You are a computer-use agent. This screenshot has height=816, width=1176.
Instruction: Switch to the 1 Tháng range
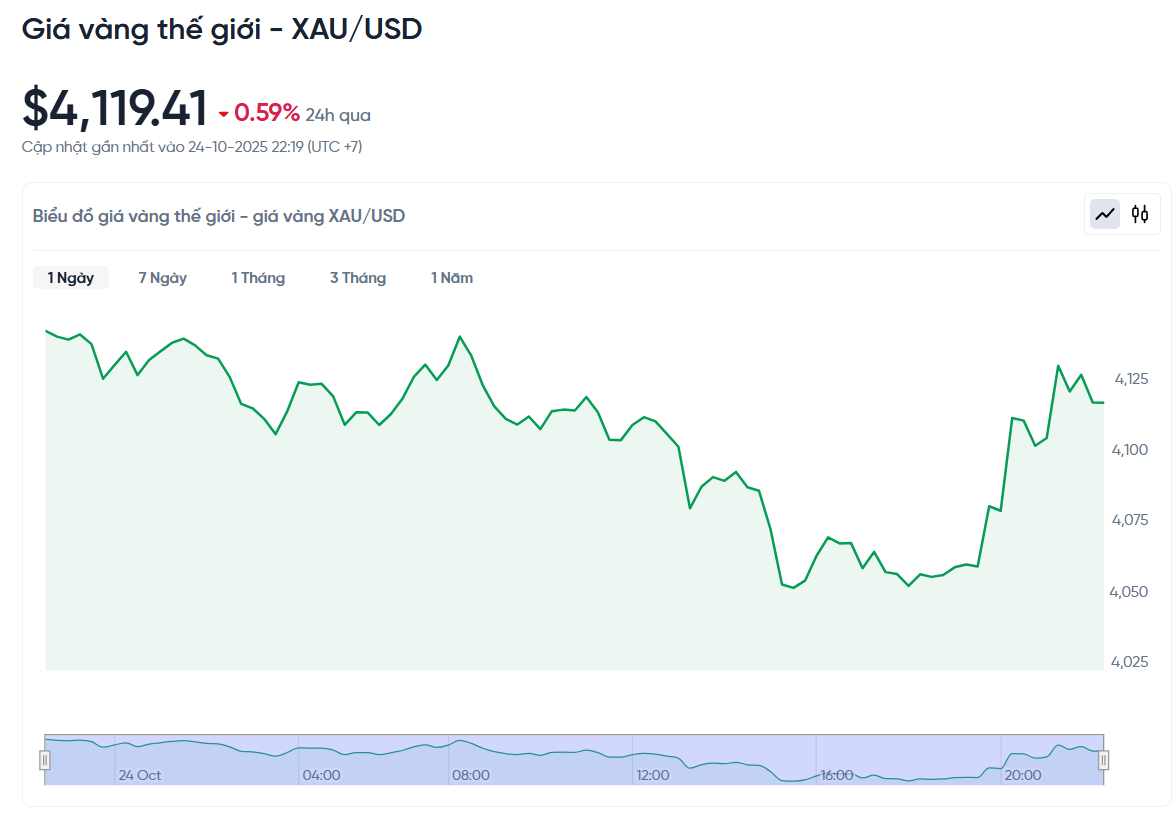(x=258, y=278)
